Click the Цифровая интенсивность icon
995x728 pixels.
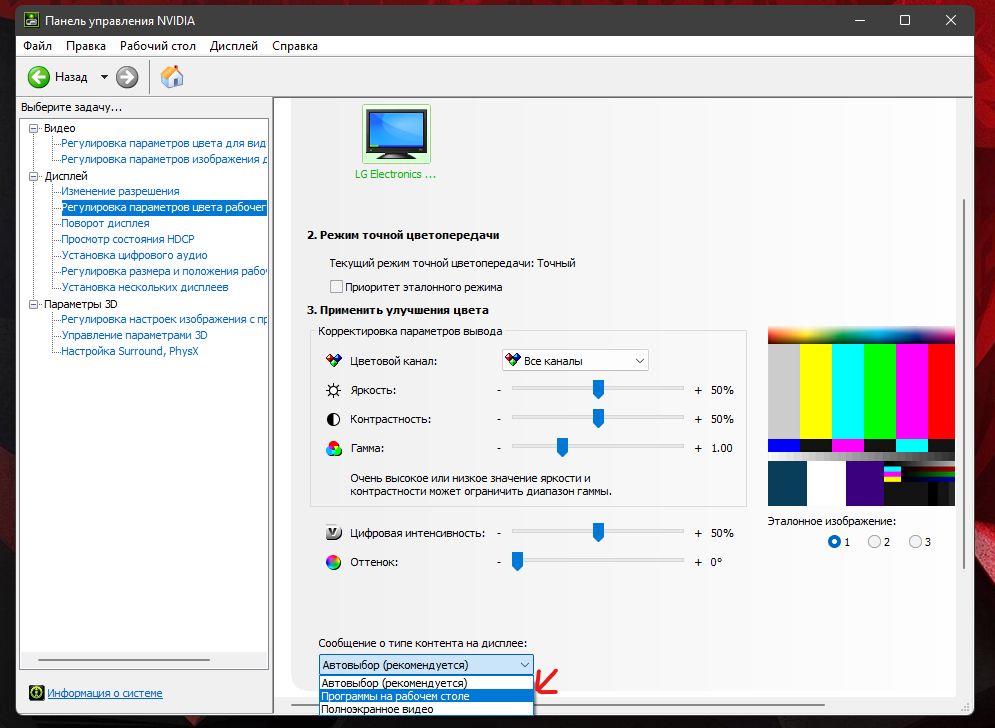pyautogui.click(x=333, y=533)
